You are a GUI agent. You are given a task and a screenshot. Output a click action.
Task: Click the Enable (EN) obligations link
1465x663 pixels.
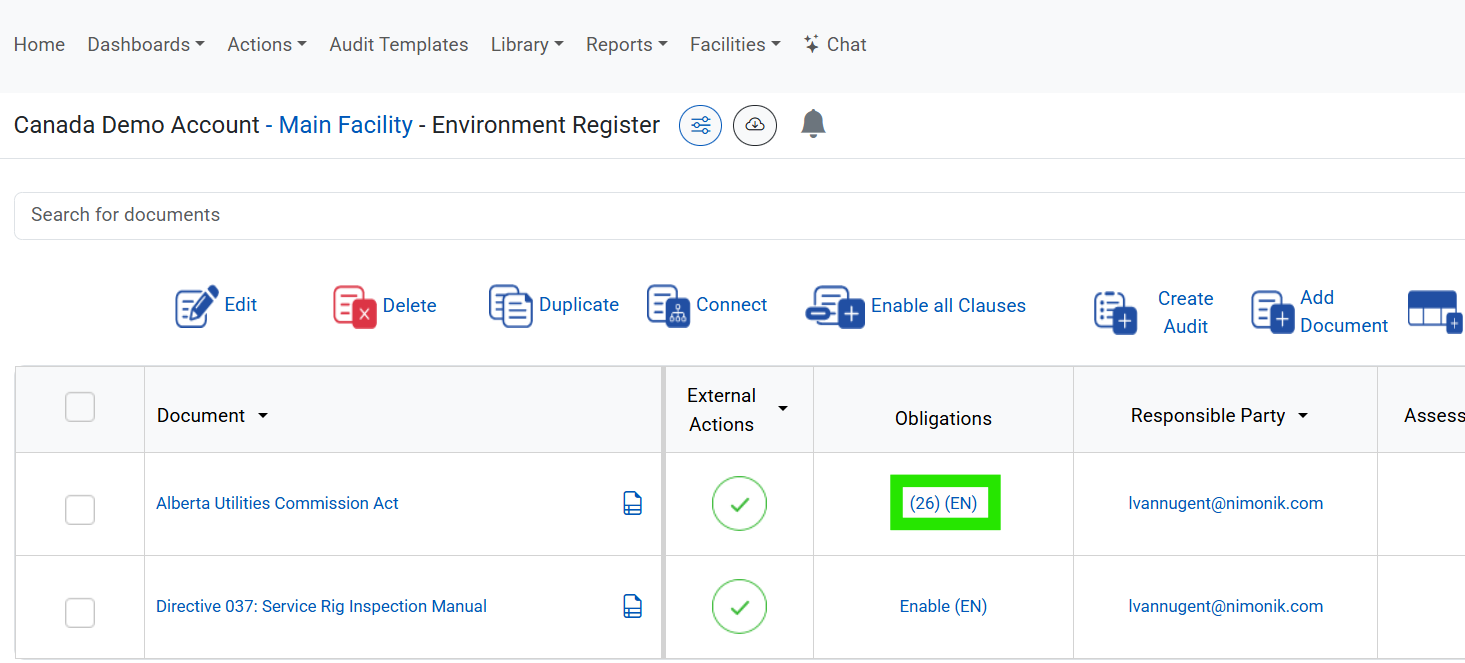[943, 606]
